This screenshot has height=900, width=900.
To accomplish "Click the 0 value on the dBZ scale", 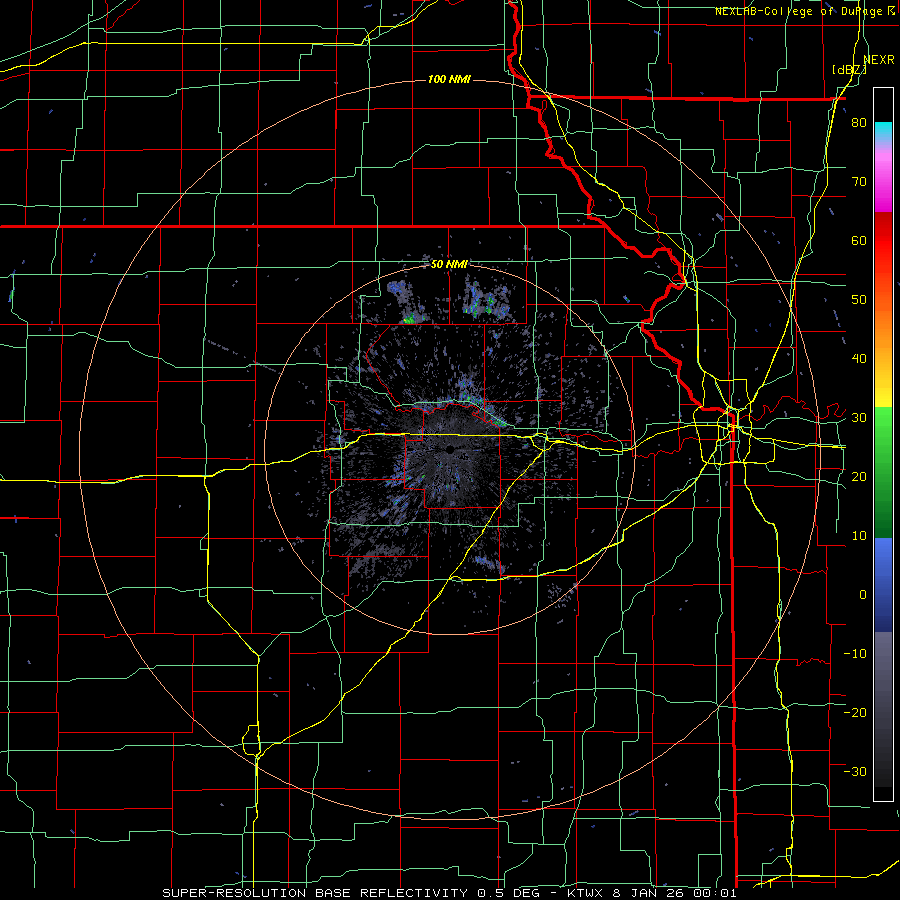I will (x=863, y=595).
